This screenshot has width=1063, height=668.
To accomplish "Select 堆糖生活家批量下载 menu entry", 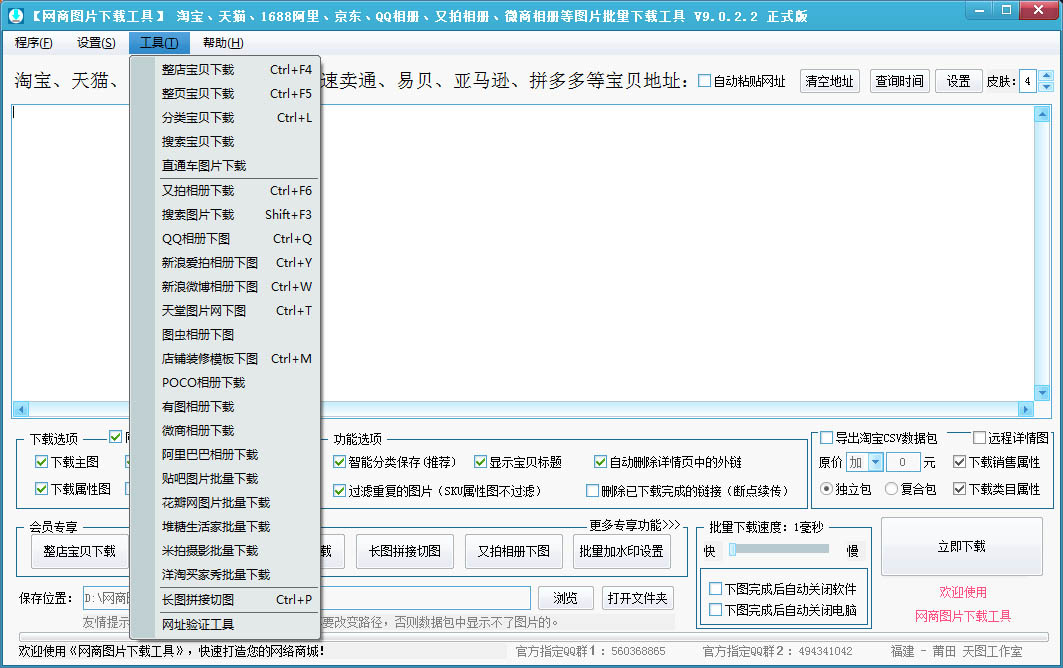I will 237,527.
